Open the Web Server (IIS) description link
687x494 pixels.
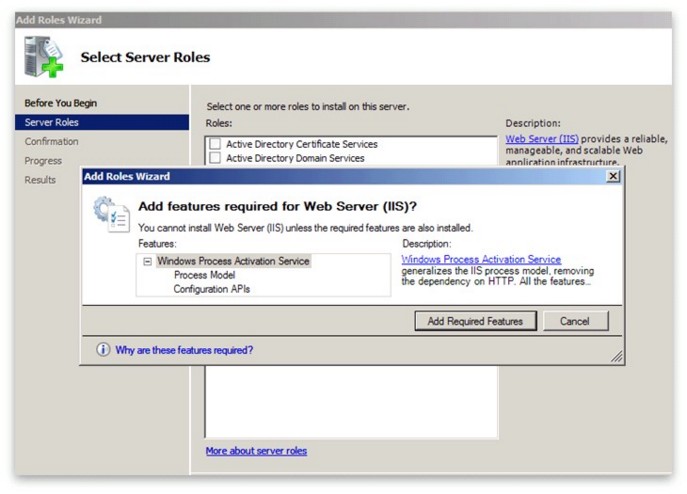pos(542,139)
